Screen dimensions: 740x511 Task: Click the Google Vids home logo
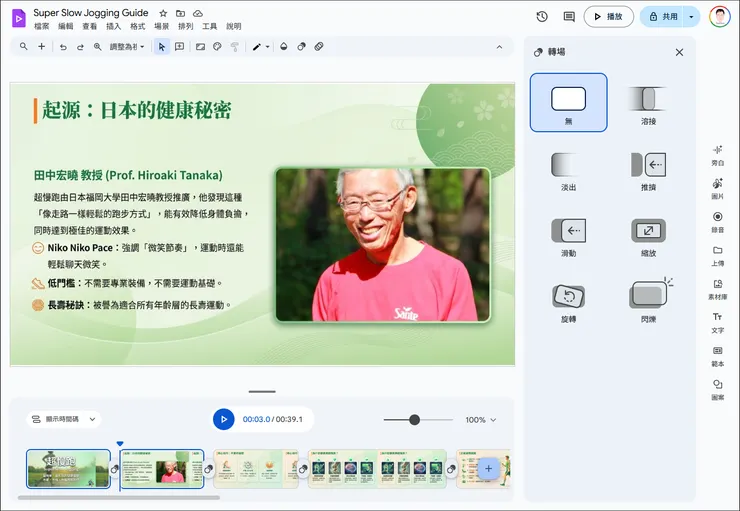[x=18, y=18]
